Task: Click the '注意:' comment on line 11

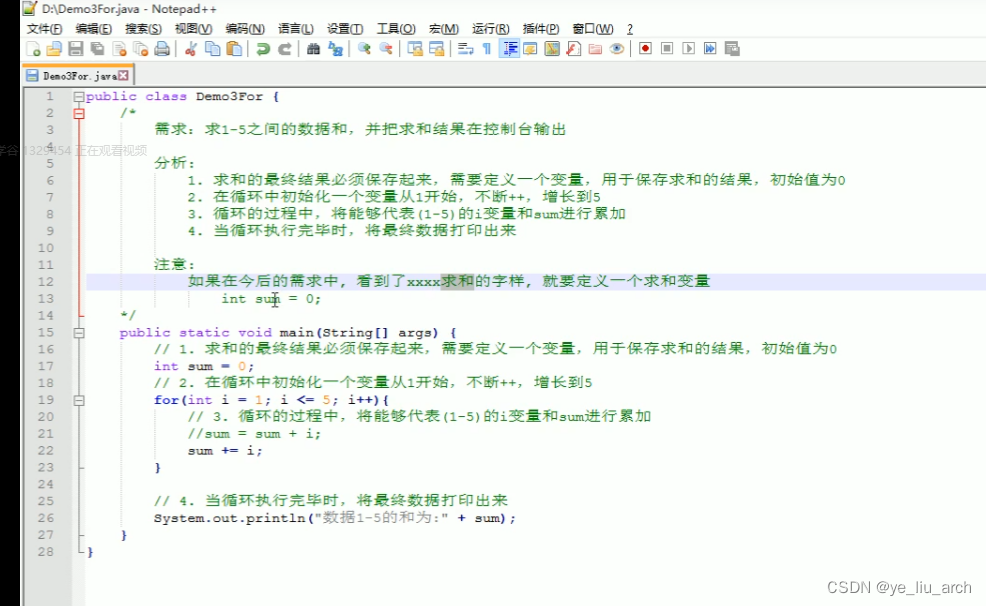Action: (175, 265)
